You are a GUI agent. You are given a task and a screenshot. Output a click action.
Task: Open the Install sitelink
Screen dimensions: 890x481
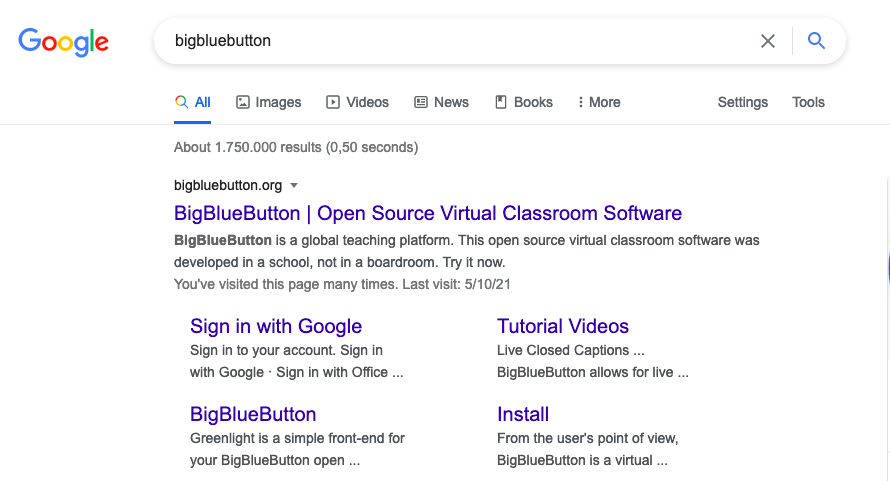coord(523,414)
